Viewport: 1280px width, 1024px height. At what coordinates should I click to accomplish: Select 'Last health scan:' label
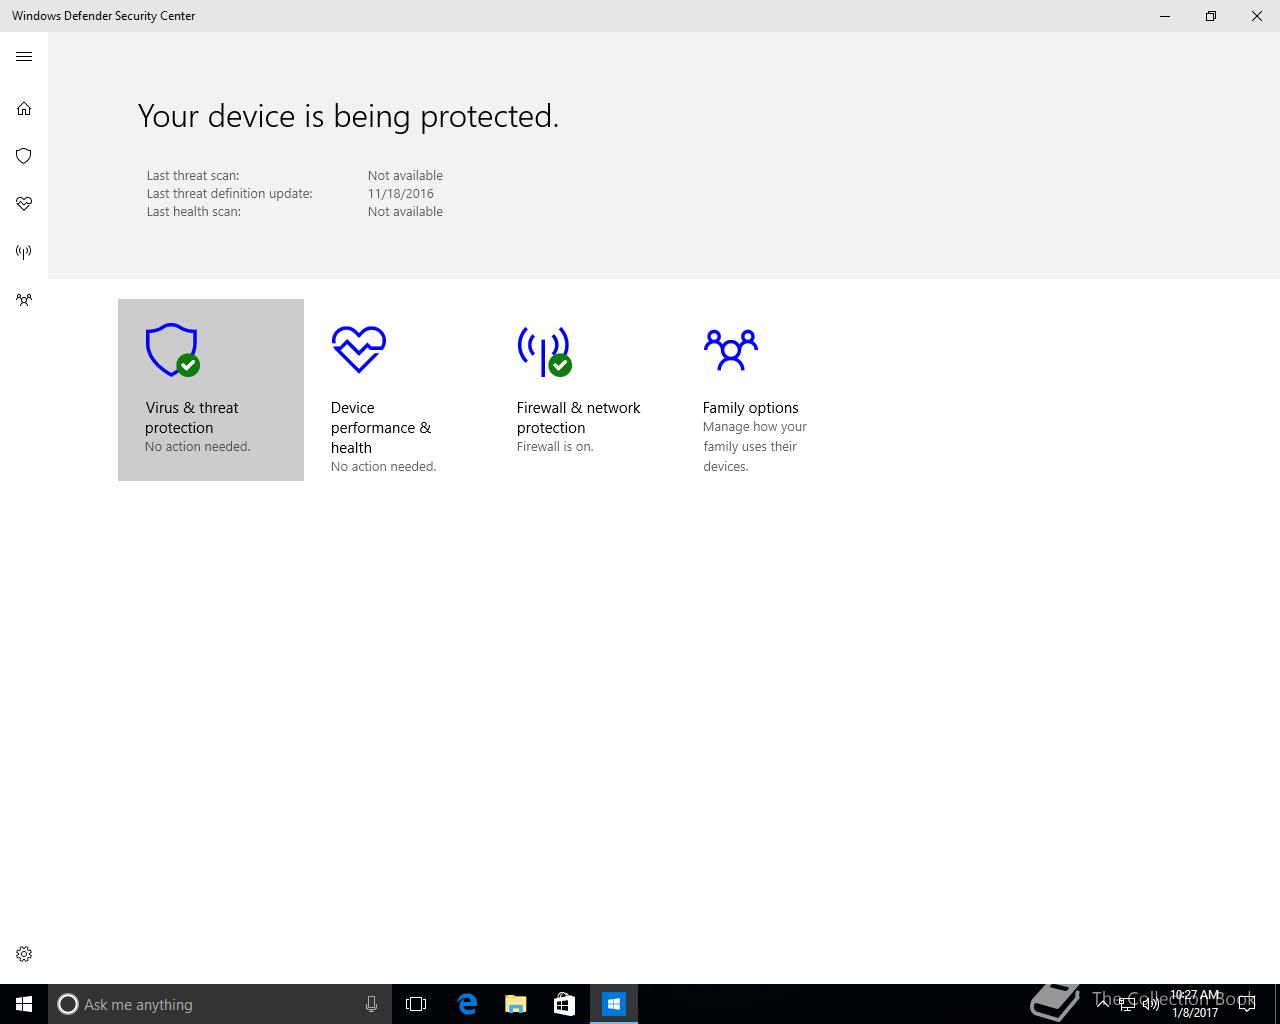(194, 212)
